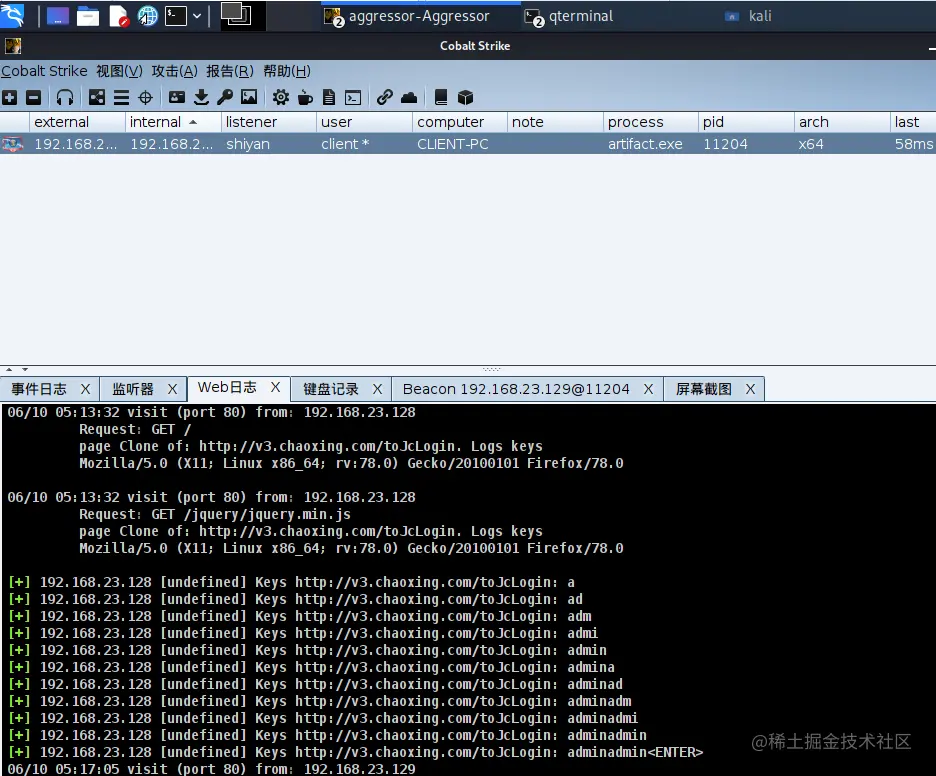Viewport: 936px width, 776px height.
Task: Sort sessions by the pid column
Action: (x=746, y=122)
